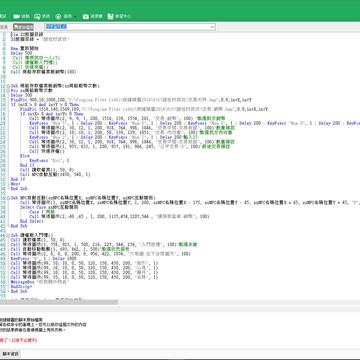Click the red notice text in bottom panel

pos(19,340)
